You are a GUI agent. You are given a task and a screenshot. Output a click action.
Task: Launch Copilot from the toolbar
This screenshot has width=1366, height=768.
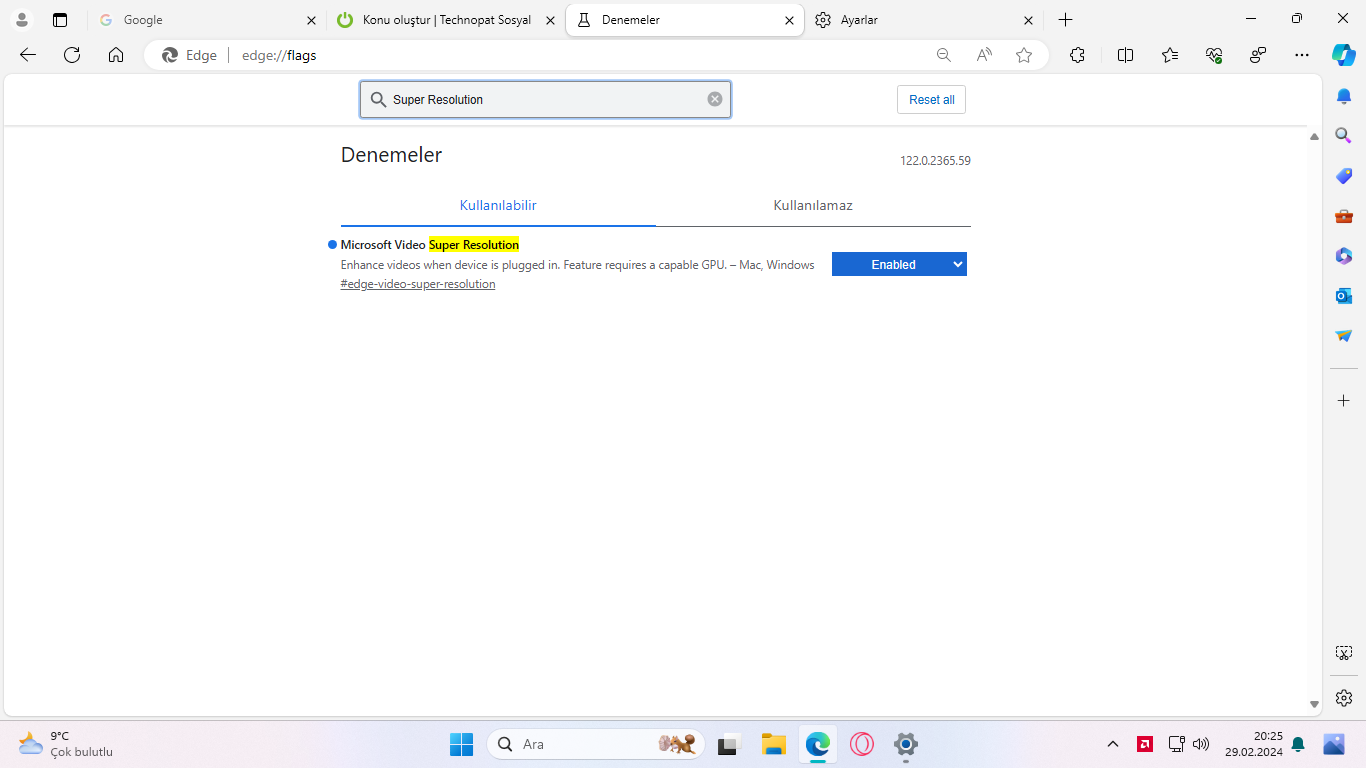click(1344, 55)
